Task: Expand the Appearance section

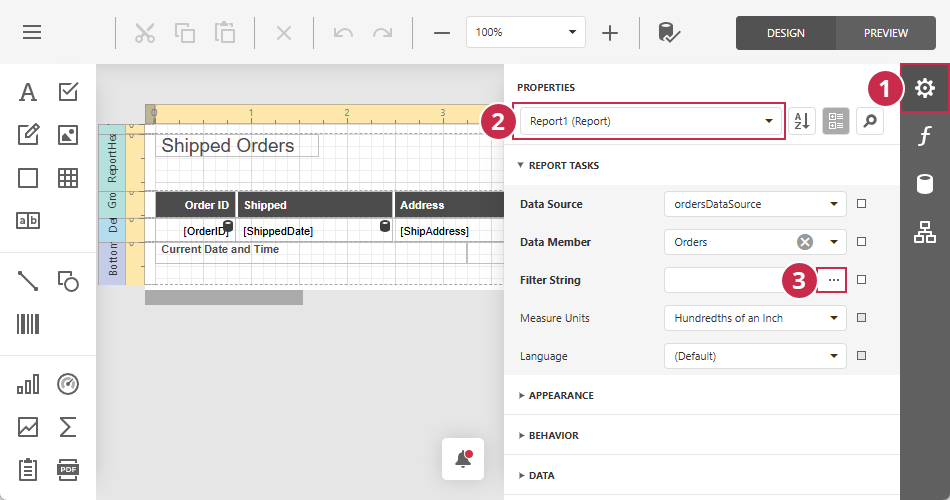Action: point(556,395)
